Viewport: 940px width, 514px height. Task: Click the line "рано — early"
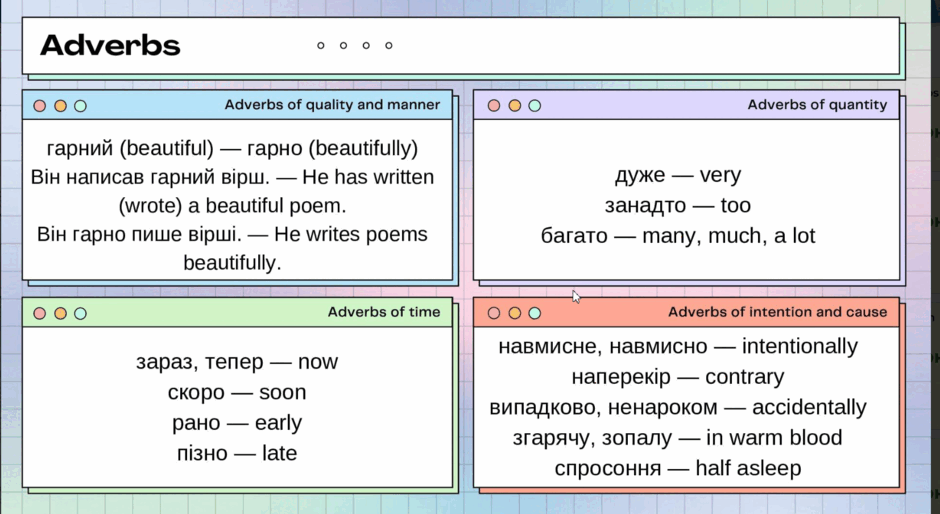(237, 423)
